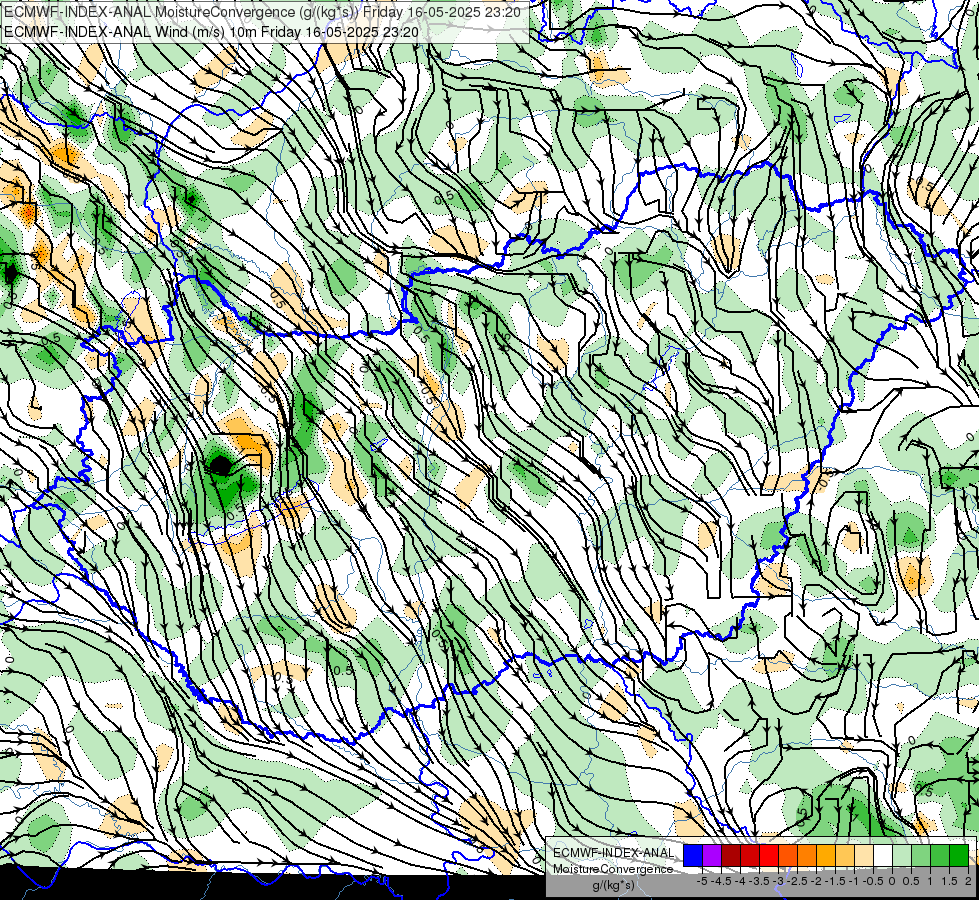Select the amber swatch between -2 and -1.5
This screenshot has width=979, height=900.
826,855
